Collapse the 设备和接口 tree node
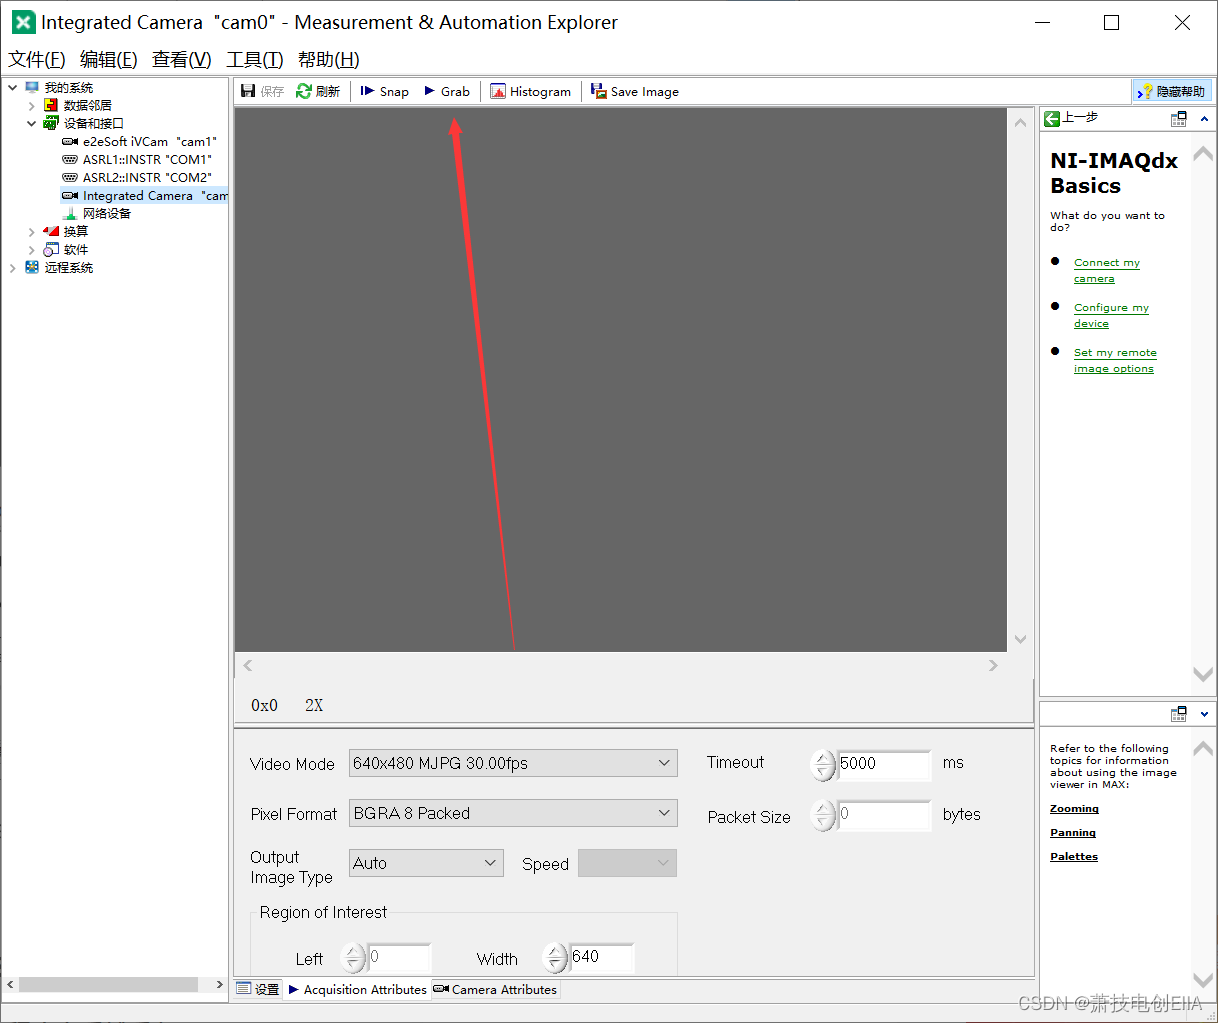The width and height of the screenshot is (1218, 1023). [31, 124]
